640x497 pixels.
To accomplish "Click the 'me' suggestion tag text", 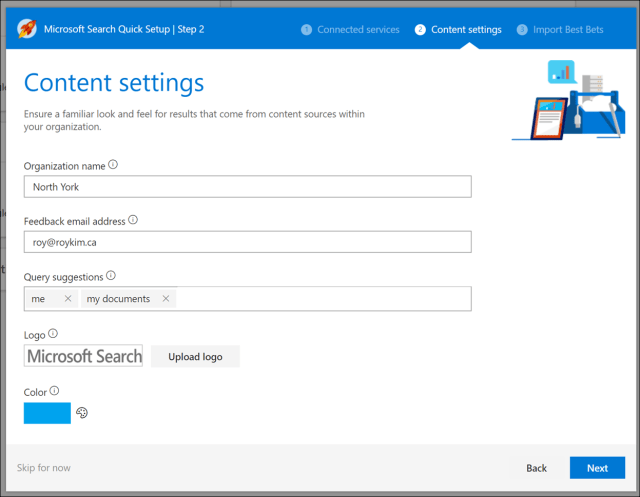I will click(x=38, y=299).
